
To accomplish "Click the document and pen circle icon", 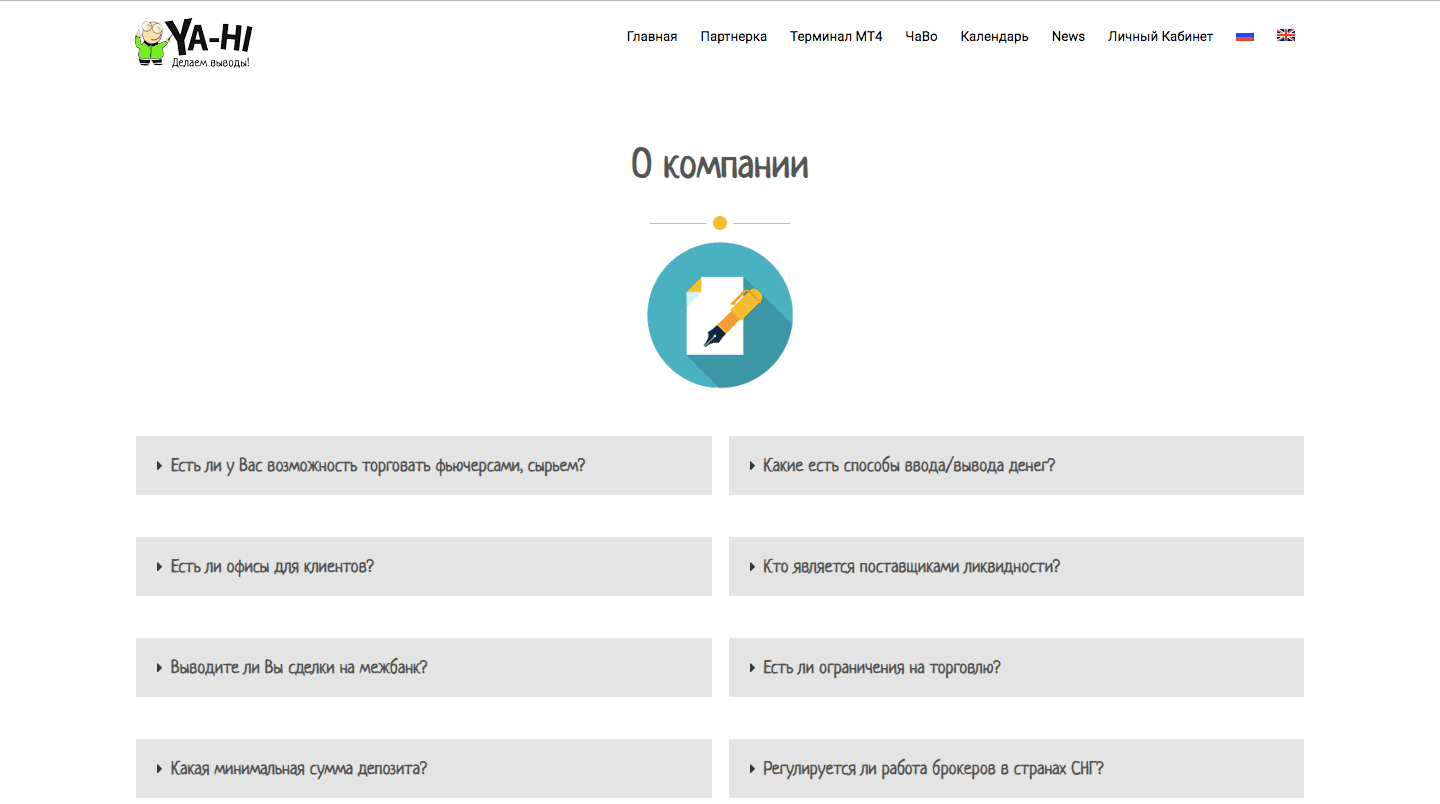I will pos(720,315).
